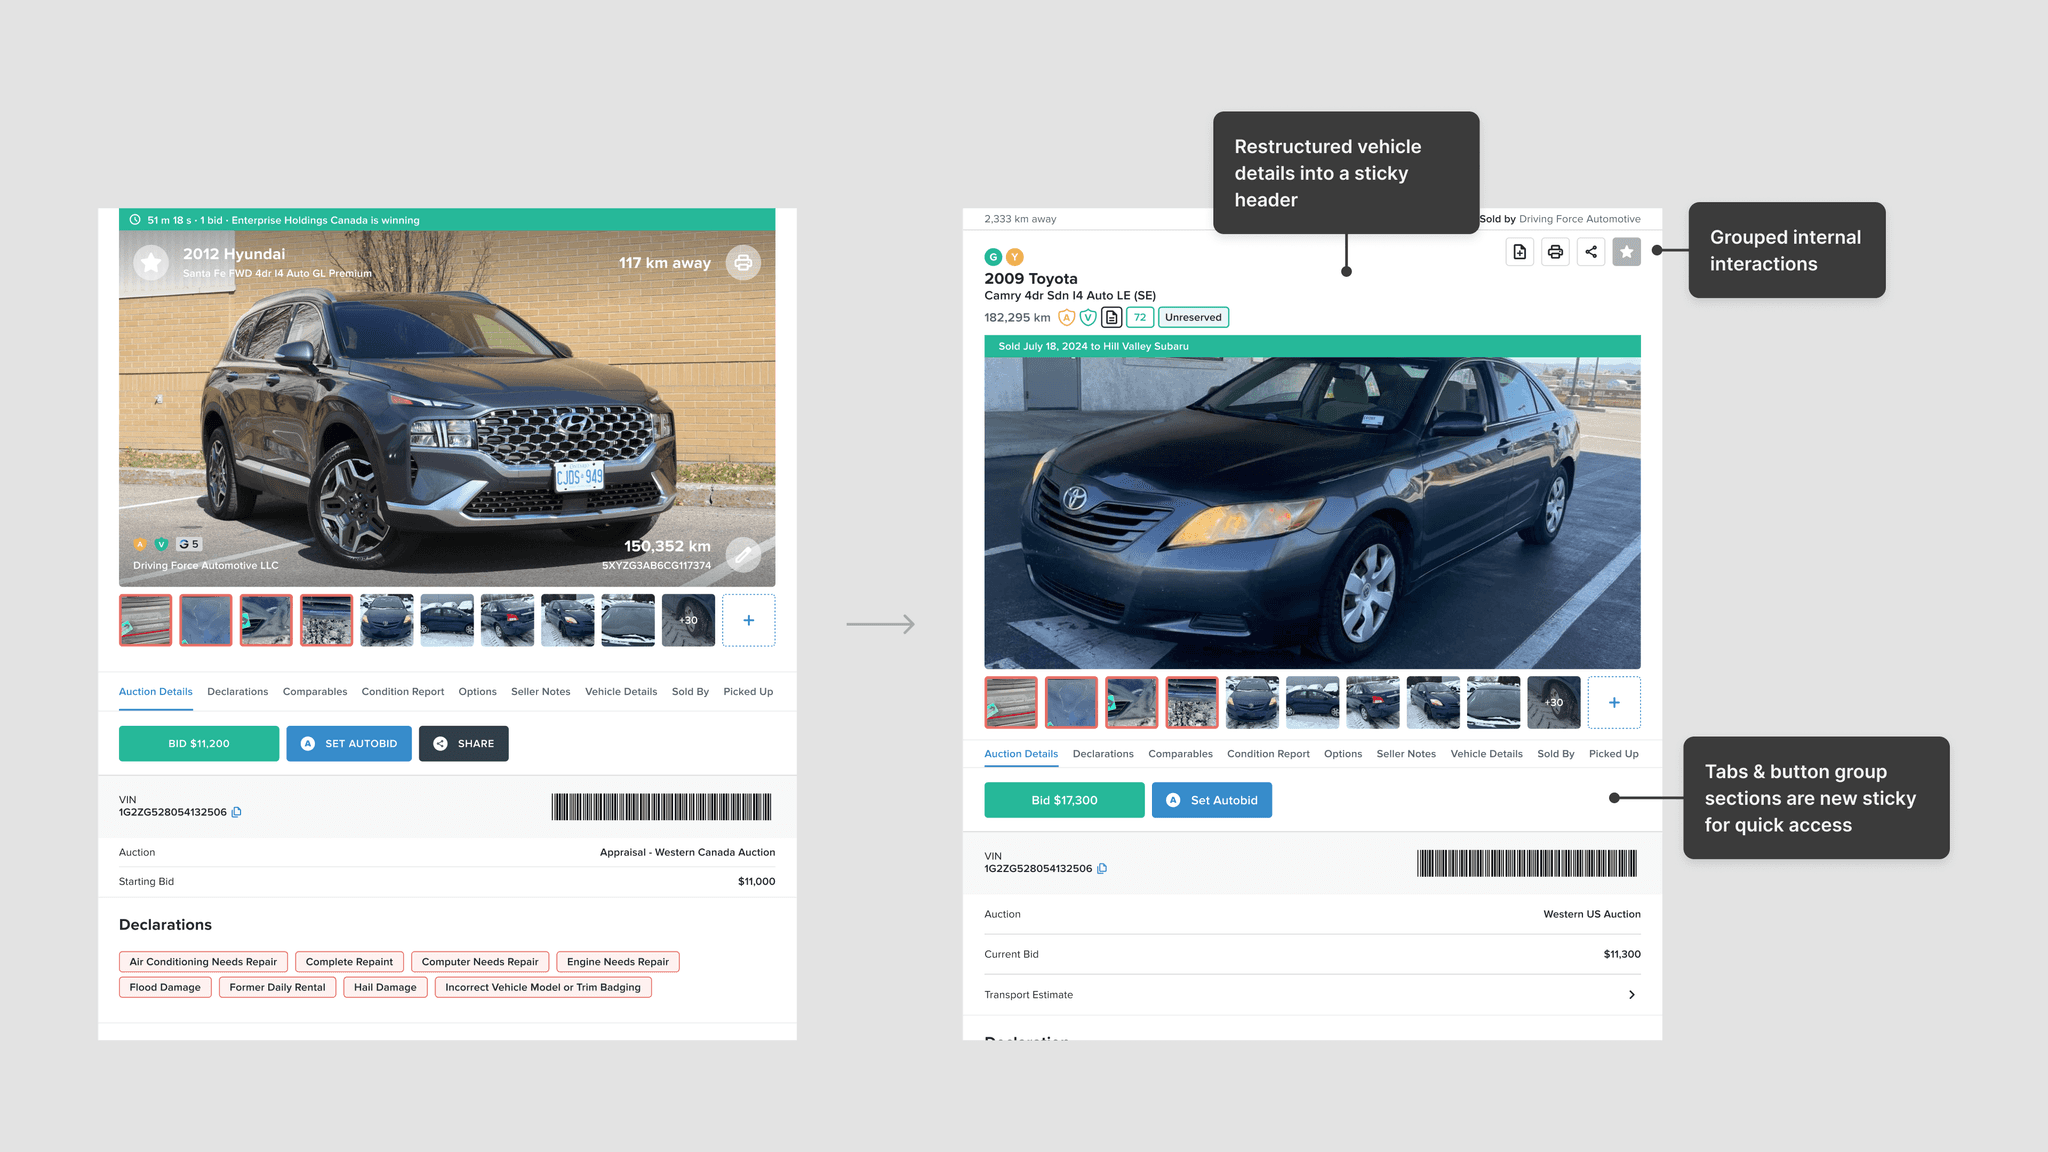Click the print icon on Hyundai photo
This screenshot has height=1152, width=2048.
tap(743, 263)
